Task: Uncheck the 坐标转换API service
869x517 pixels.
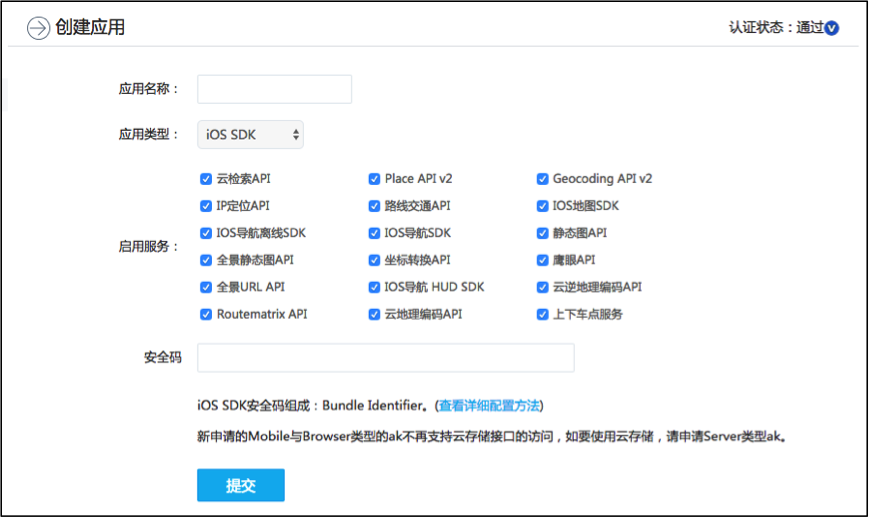Action: point(375,260)
